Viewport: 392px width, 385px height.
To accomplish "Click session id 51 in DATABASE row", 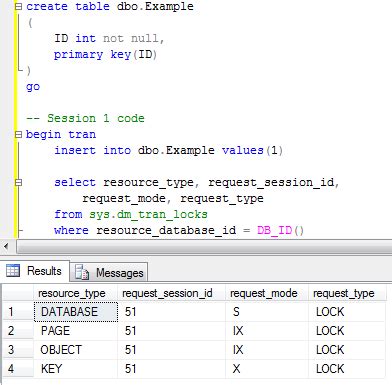I will point(172,312).
